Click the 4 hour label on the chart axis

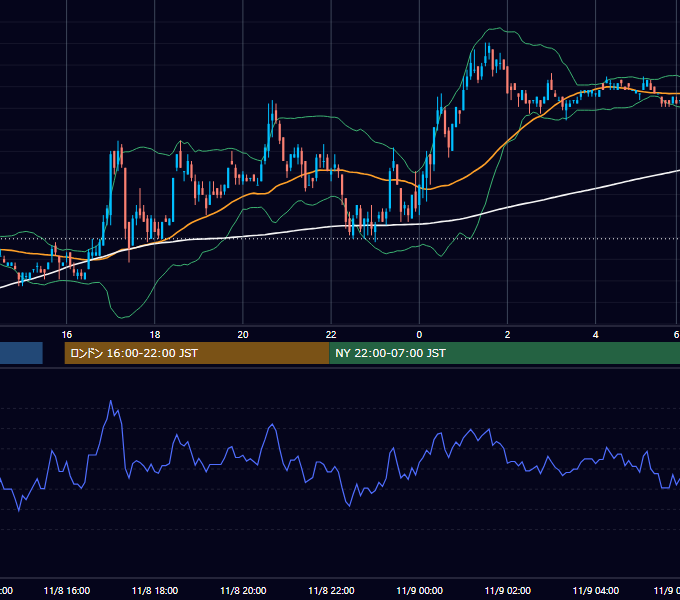coord(595,335)
